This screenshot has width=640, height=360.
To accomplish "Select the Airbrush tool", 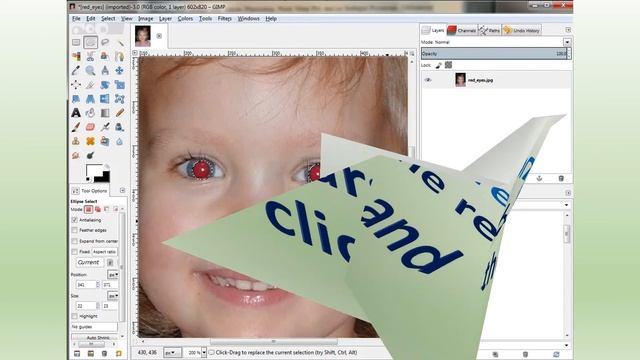I will (x=105, y=127).
